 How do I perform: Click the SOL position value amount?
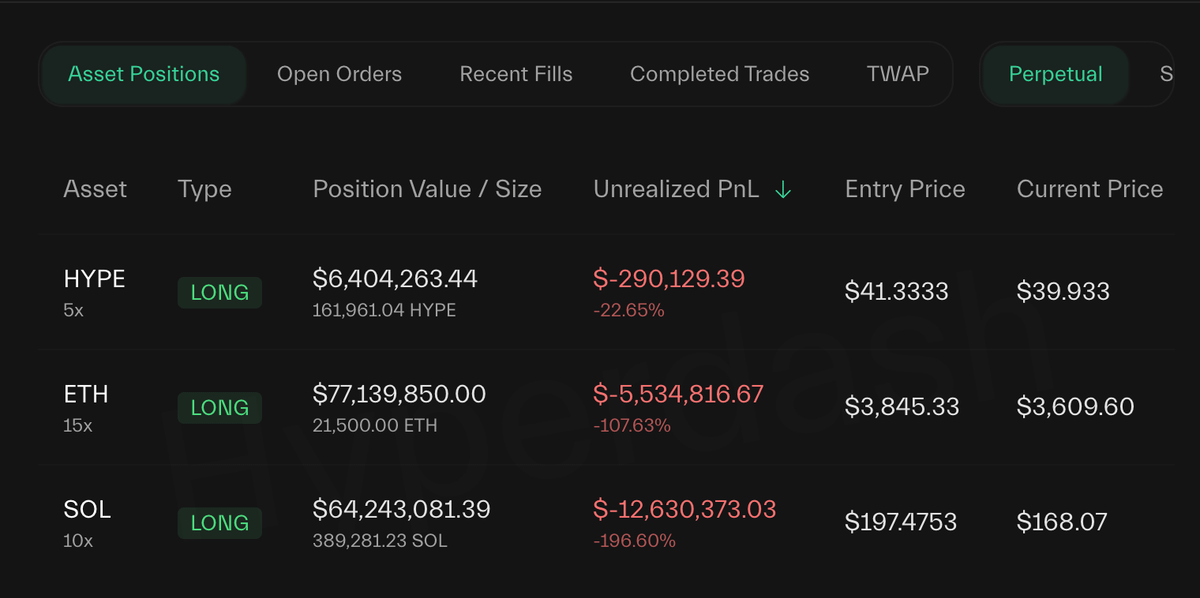click(x=401, y=510)
